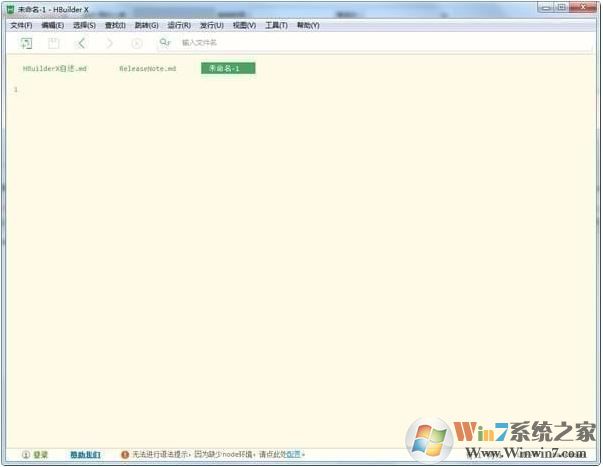This screenshot has width=603, height=467.
Task: Select the 未命名-1 tab
Action: click(x=227, y=68)
